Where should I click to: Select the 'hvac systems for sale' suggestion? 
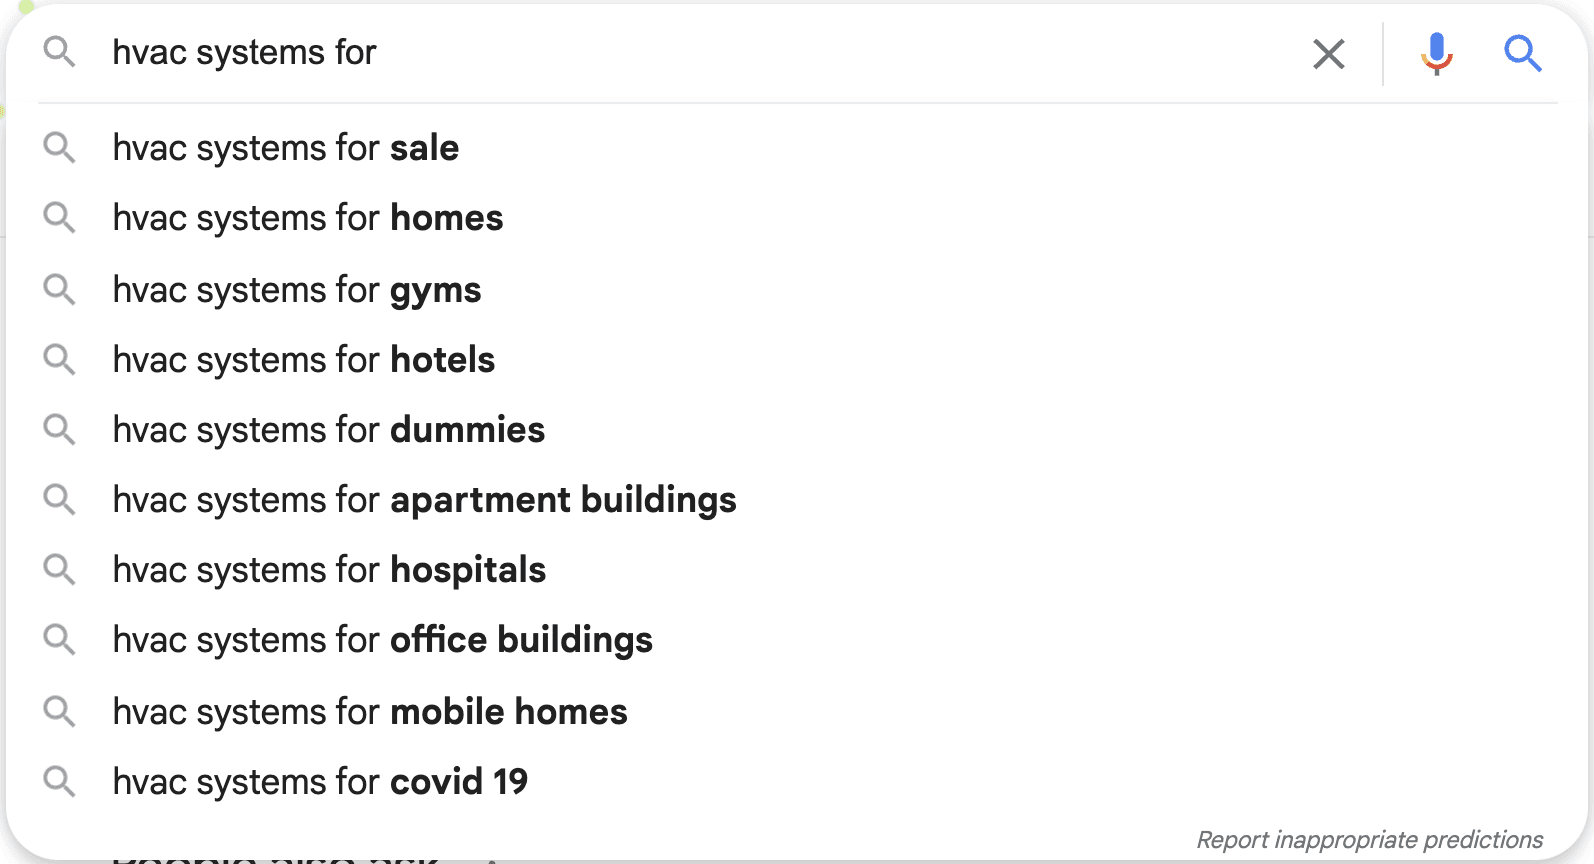coord(285,147)
